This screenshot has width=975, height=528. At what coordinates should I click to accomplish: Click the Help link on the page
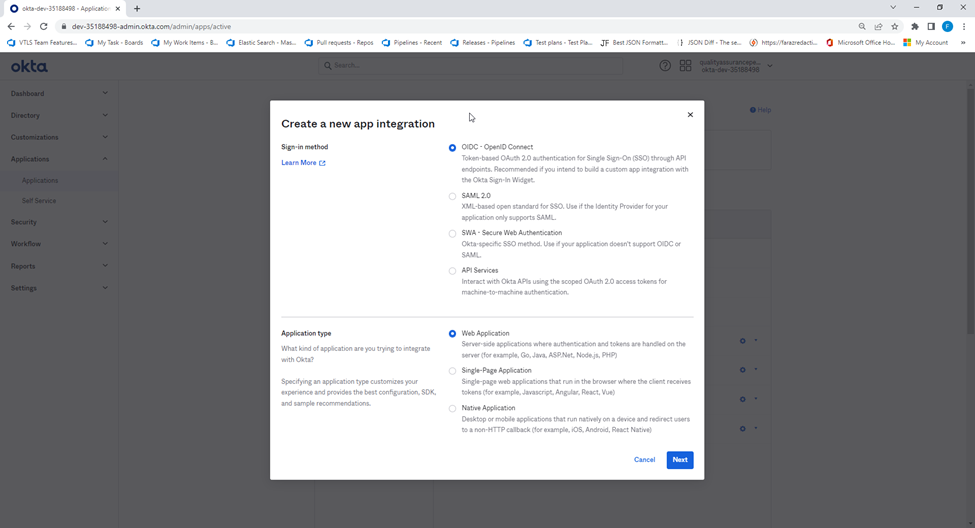pyautogui.click(x=760, y=110)
